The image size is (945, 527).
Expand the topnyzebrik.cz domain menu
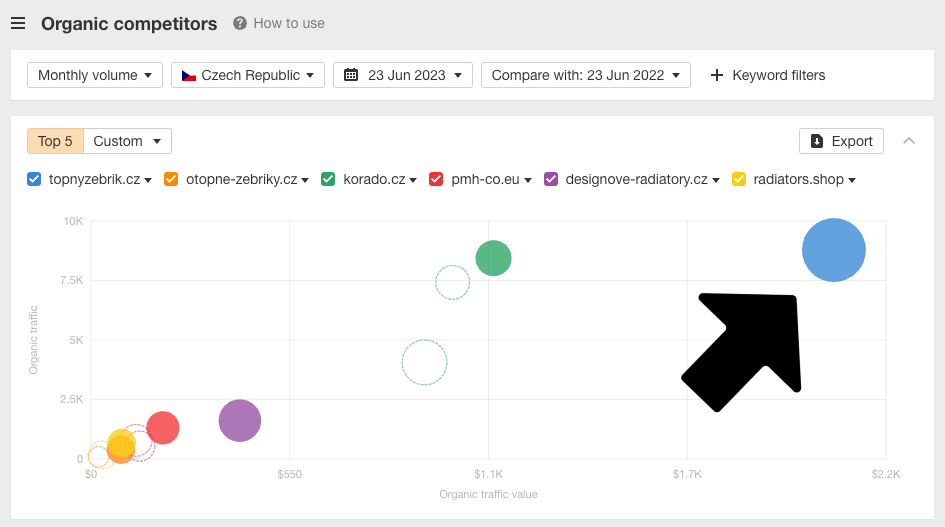coord(148,180)
